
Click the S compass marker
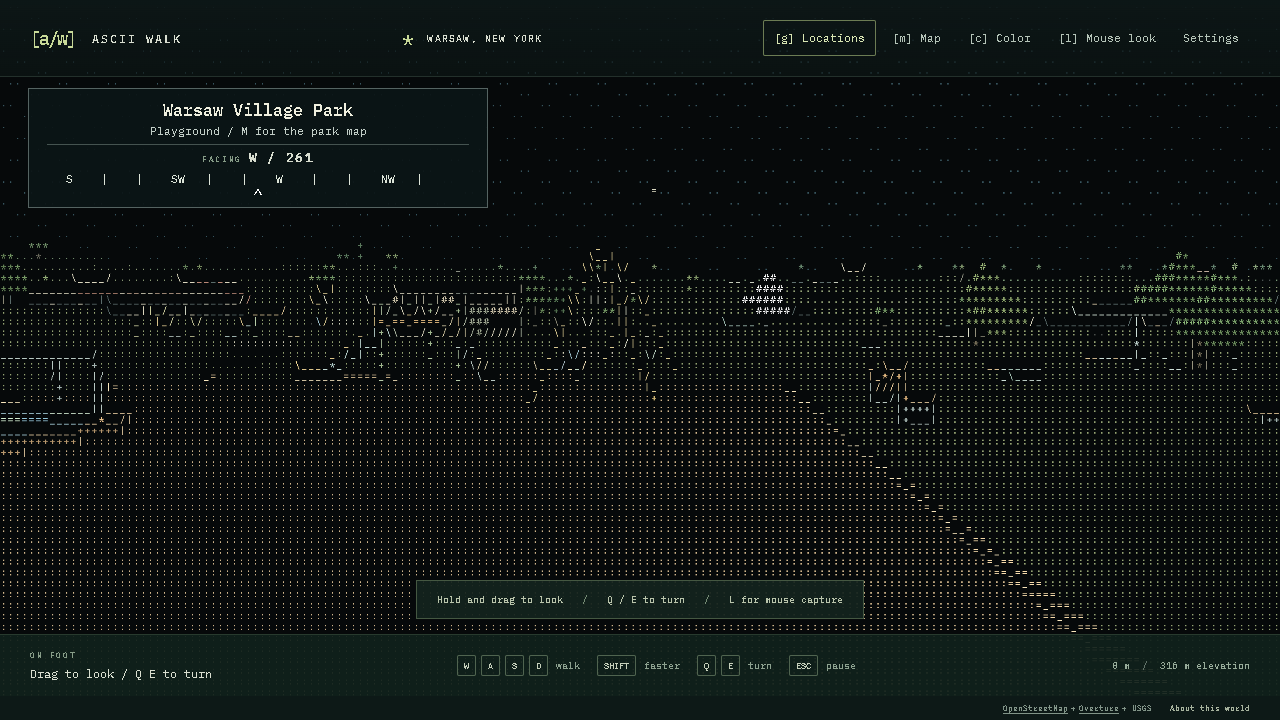point(69,180)
